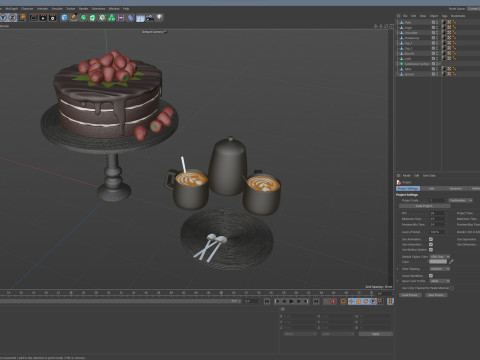The height and width of the screenshot is (360, 480).
Task: Click the autokeying icon in timeline
Action: tap(343, 301)
